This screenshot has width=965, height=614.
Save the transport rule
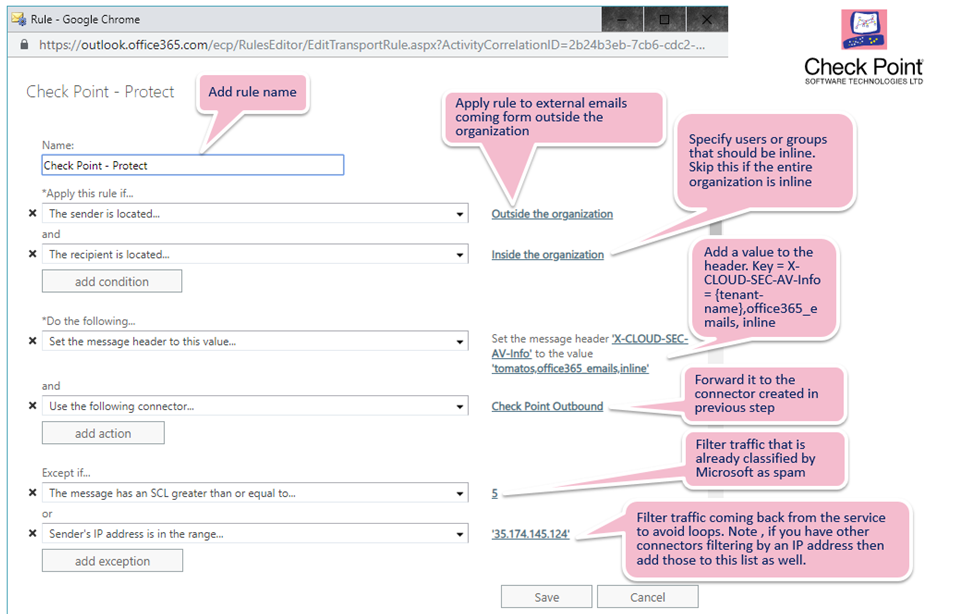click(x=547, y=597)
